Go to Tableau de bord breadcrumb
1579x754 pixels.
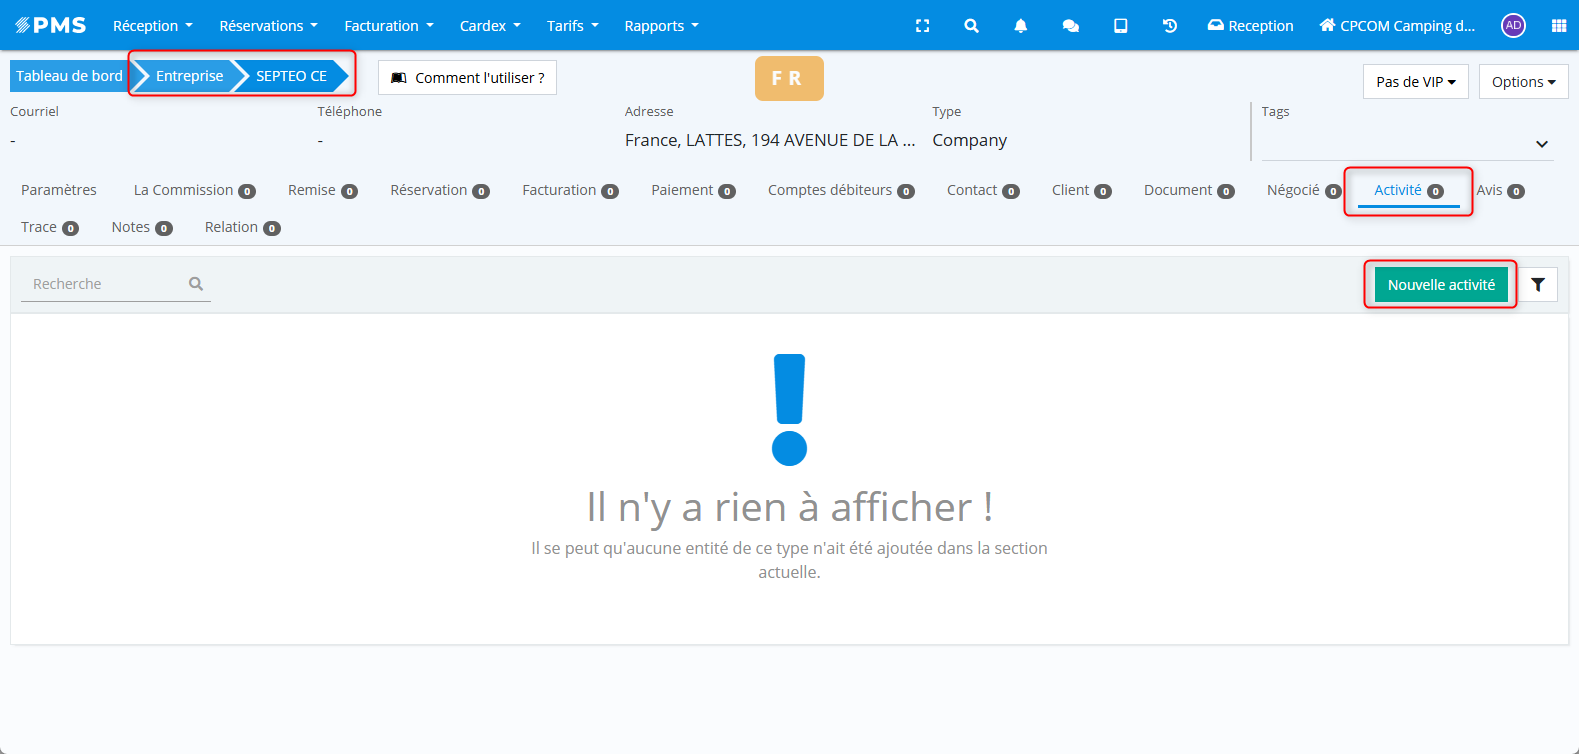pyautogui.click(x=69, y=76)
